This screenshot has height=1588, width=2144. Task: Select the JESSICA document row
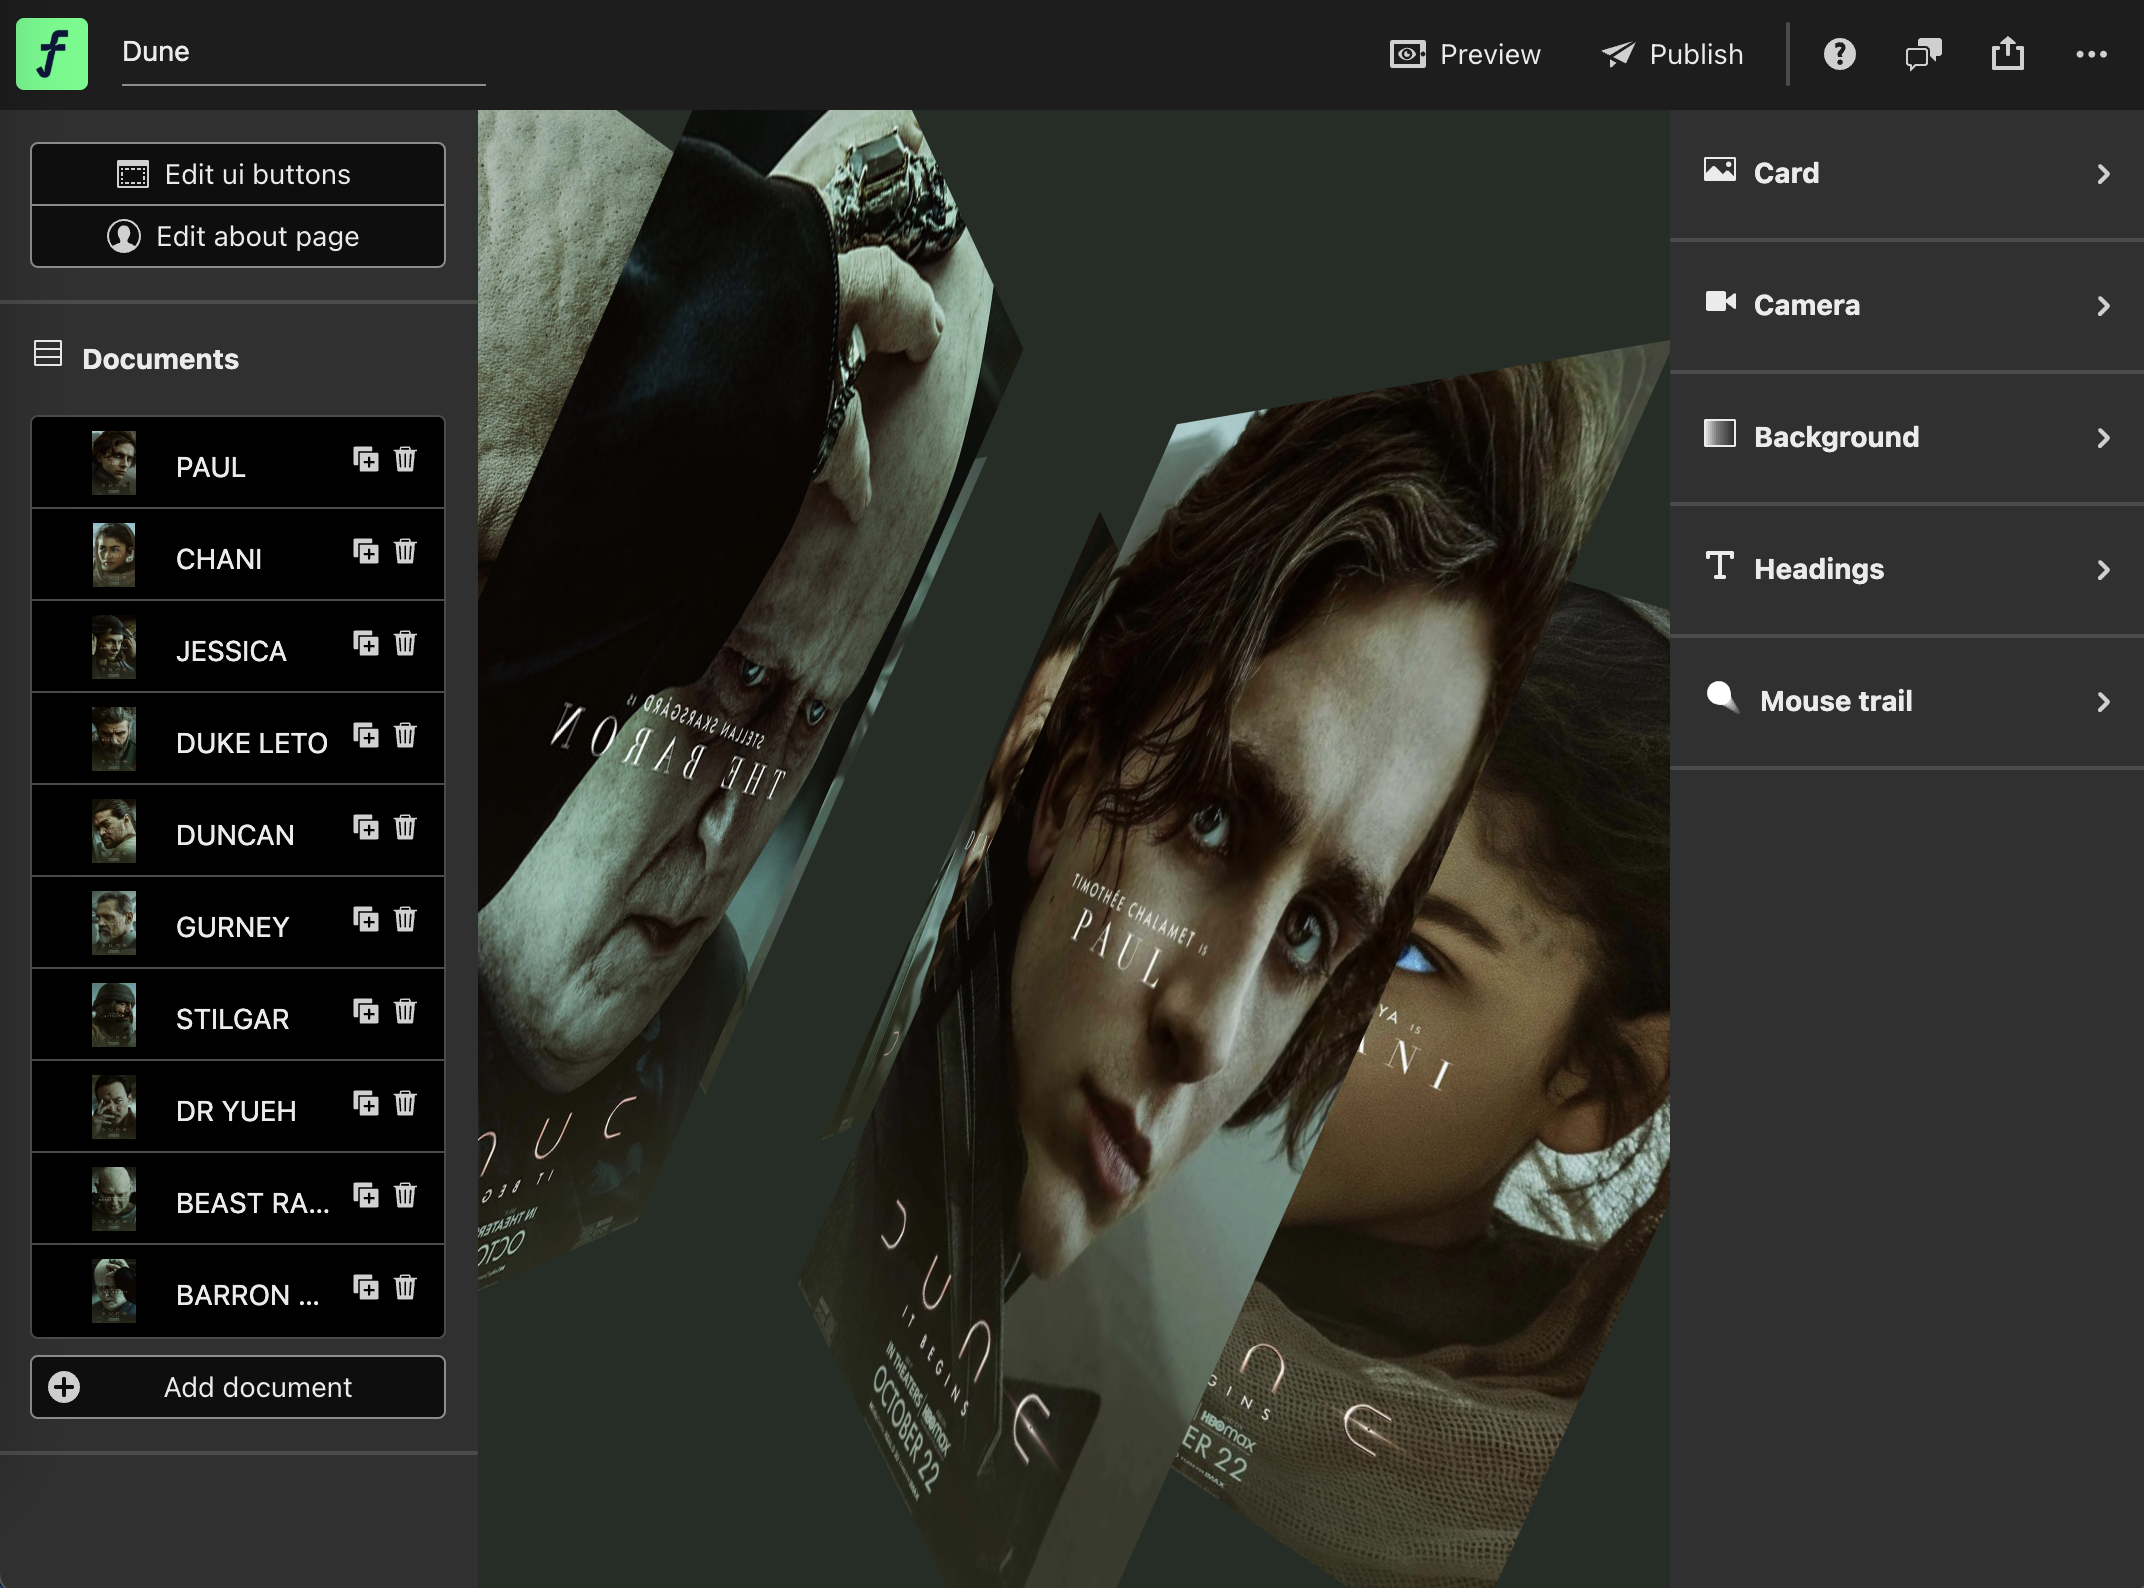pos(238,647)
